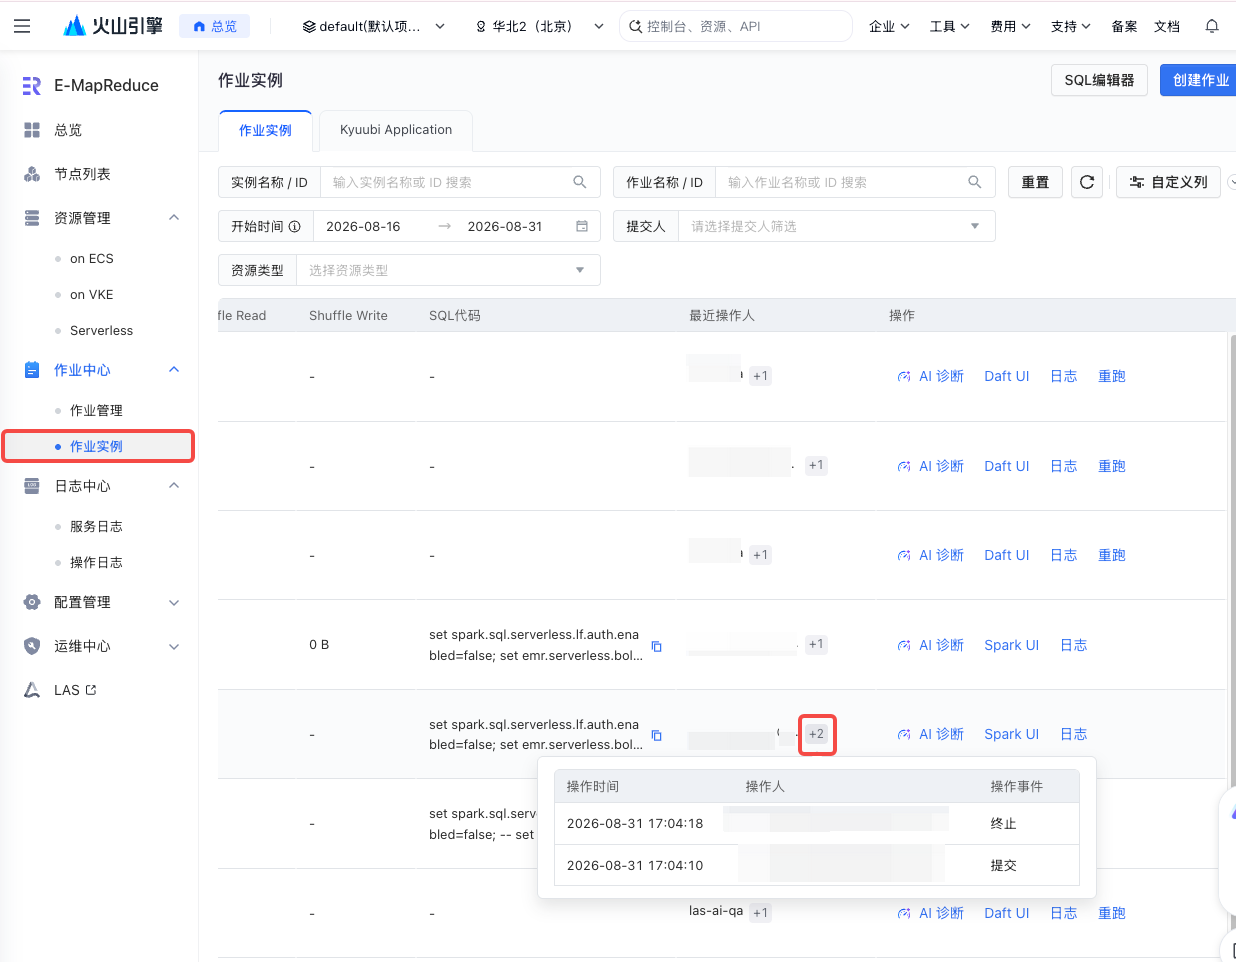Collapse the 作业中心 sidebar section

point(174,370)
